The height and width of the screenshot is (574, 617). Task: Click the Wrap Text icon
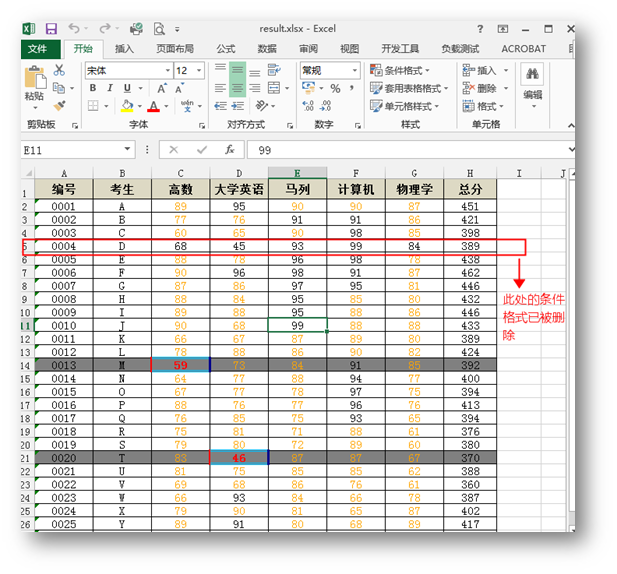click(x=274, y=70)
